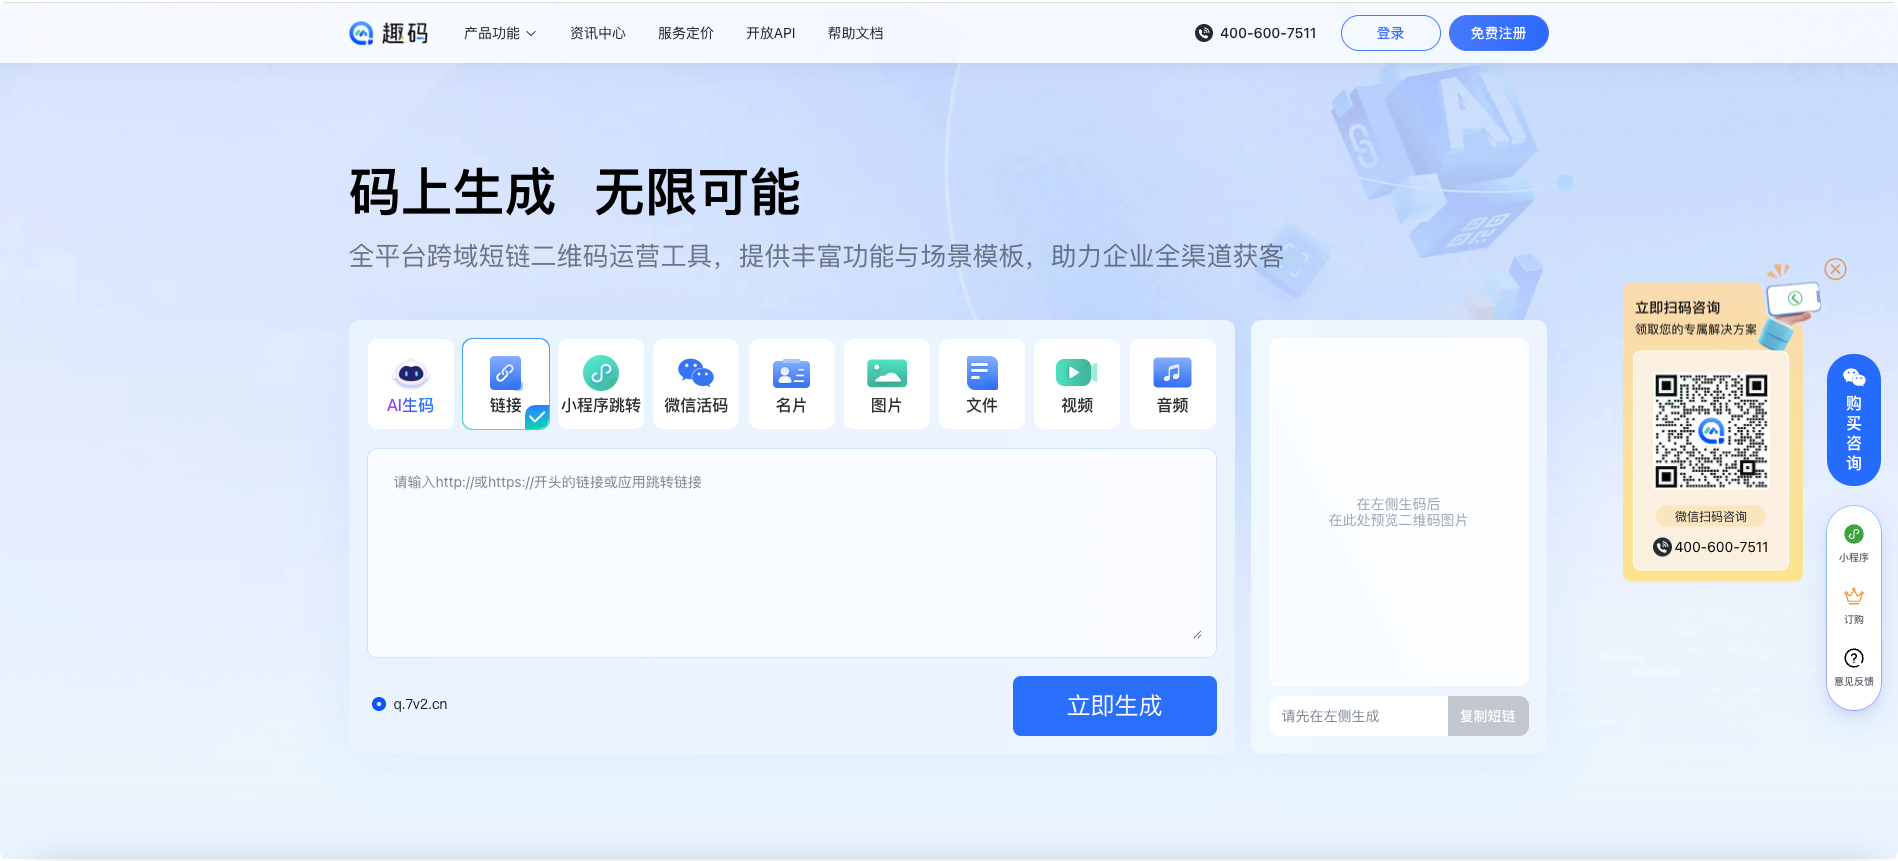Open the 服务定价 page
1898x861 pixels.
click(x=686, y=33)
